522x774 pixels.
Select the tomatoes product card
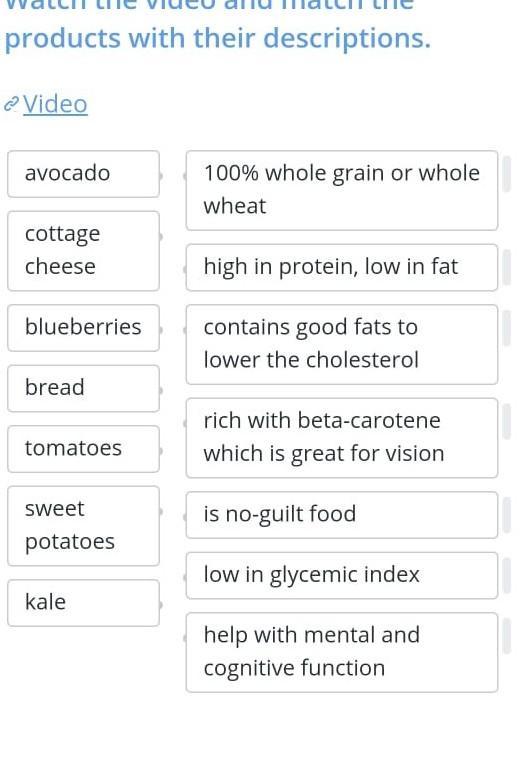pyautogui.click(x=83, y=449)
